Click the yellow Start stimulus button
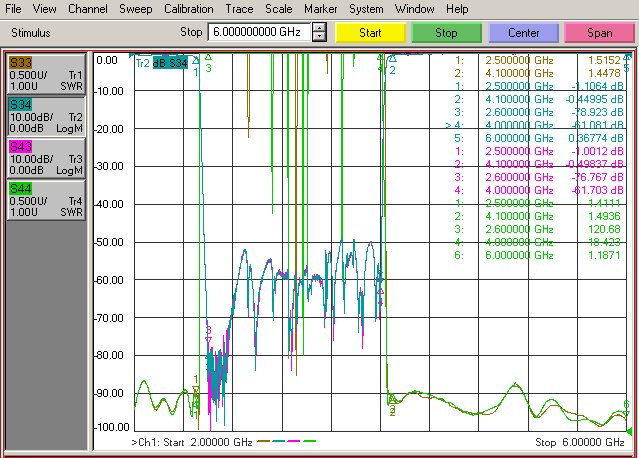Screen dimensions: 639x458 (370, 33)
